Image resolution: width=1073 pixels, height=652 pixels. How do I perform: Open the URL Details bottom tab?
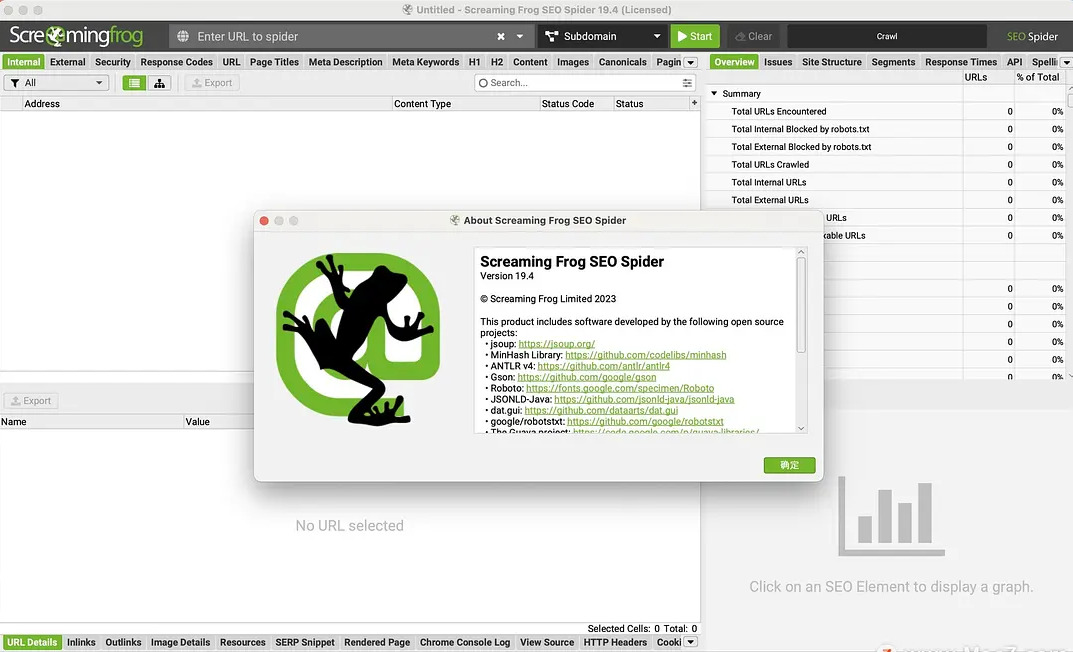(x=32, y=642)
